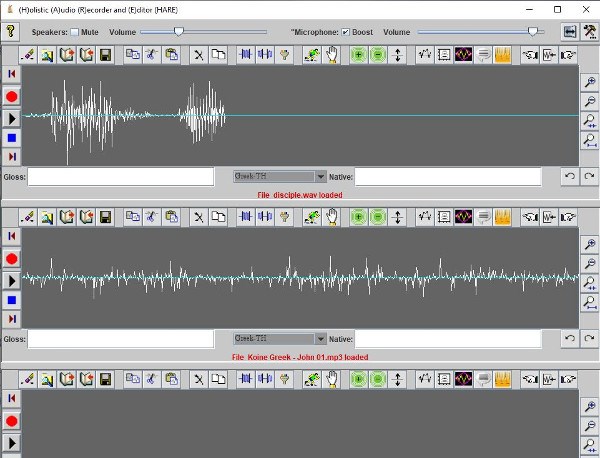Click the hand tool icon in second toolbar
The image size is (600, 458).
click(332, 217)
